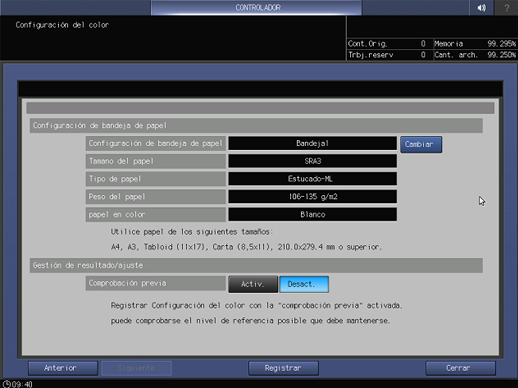This screenshot has height=388, width=518.
Task: Click the 'Registrar Configuración del color' hint text
Action: coord(256,305)
